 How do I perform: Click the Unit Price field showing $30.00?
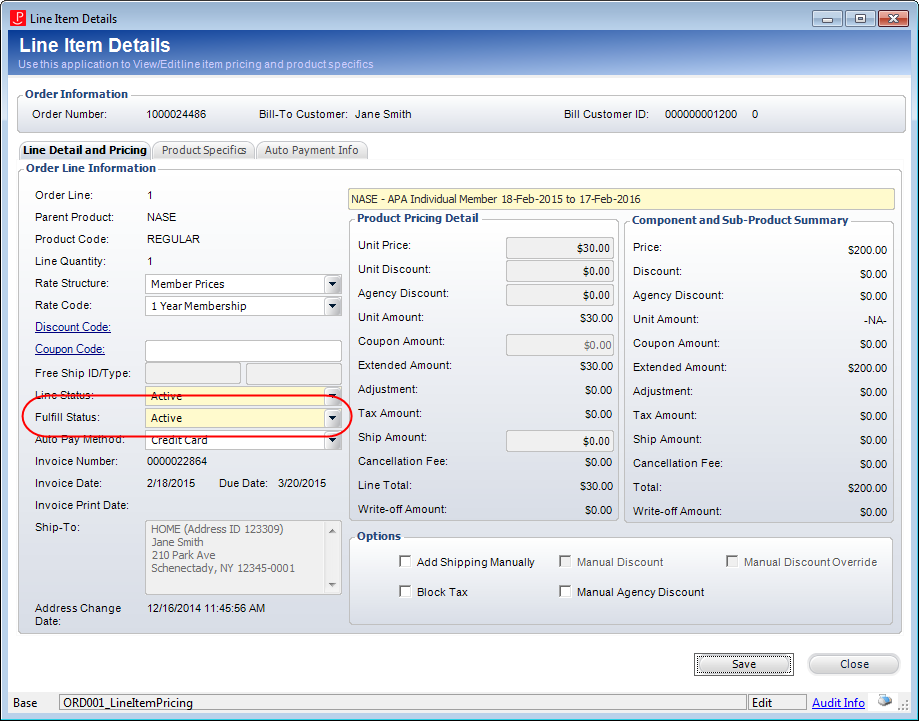(x=560, y=248)
